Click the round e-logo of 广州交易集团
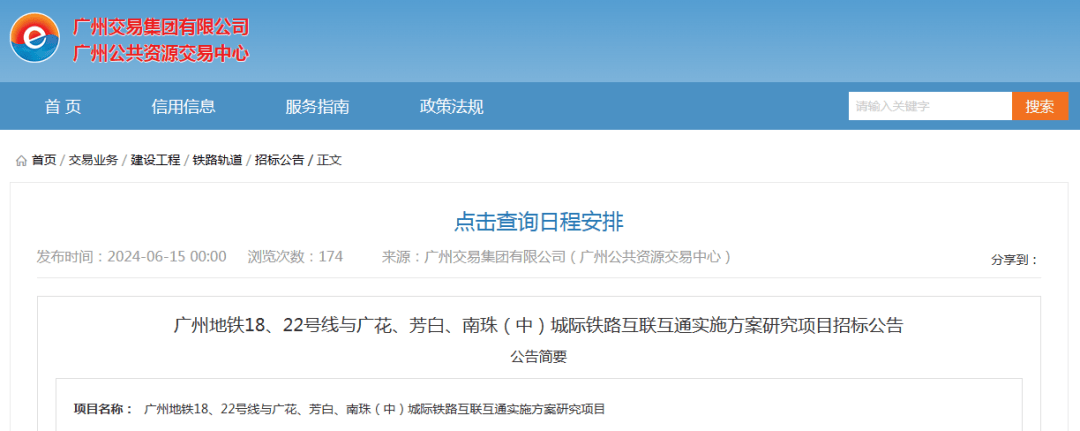Screen dimensions: 1080x431 35,38
